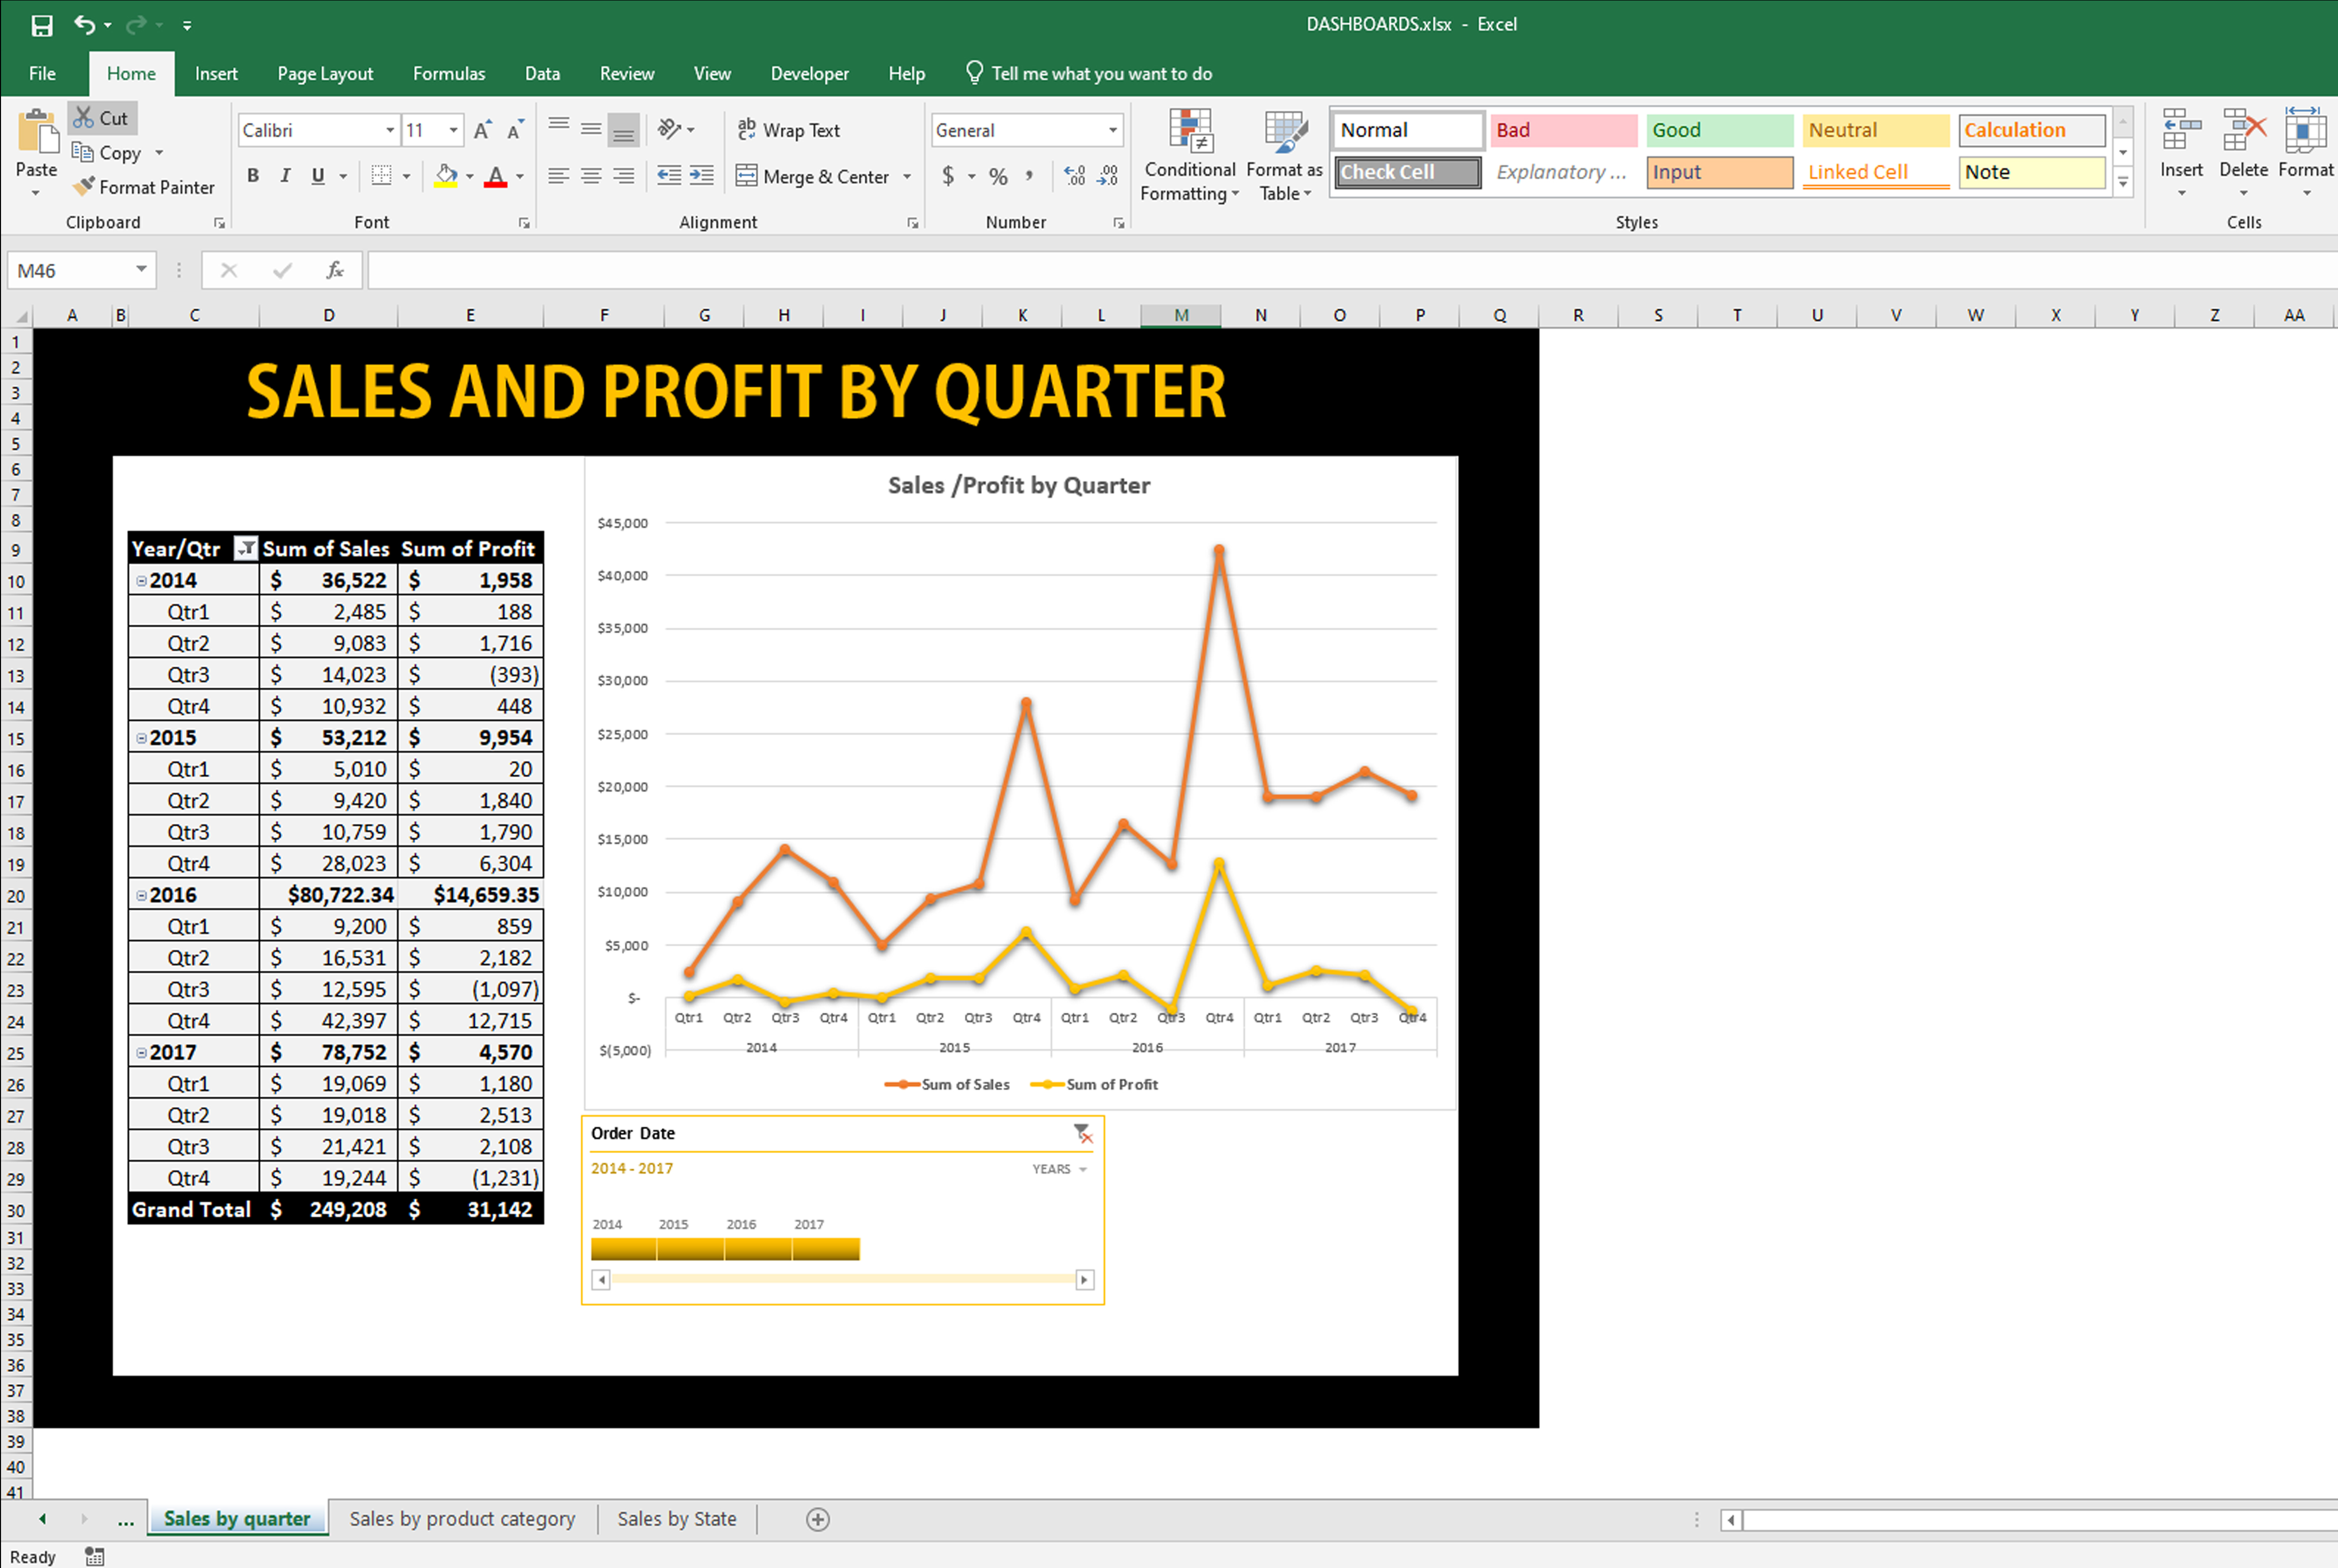The width and height of the screenshot is (2338, 1568).
Task: Click the Cut button
Action: click(102, 118)
